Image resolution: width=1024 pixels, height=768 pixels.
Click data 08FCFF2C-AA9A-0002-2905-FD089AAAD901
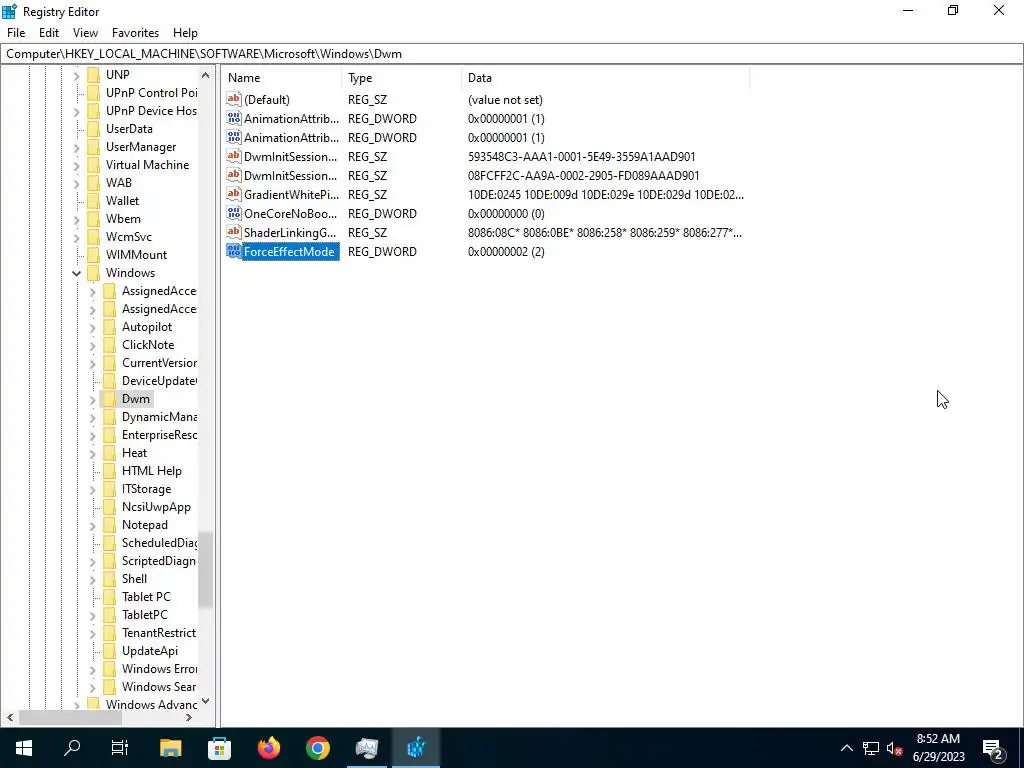click(583, 176)
